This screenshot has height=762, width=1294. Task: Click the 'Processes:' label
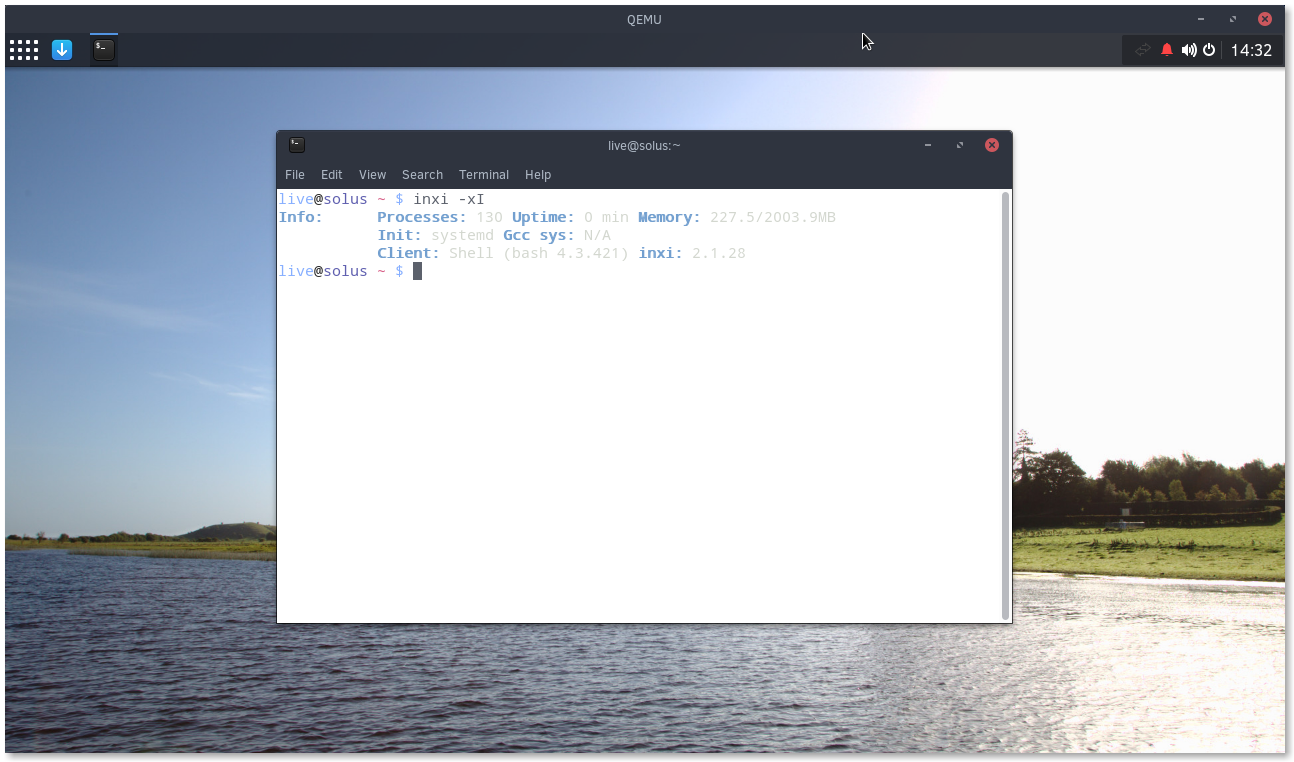pyautogui.click(x=422, y=217)
